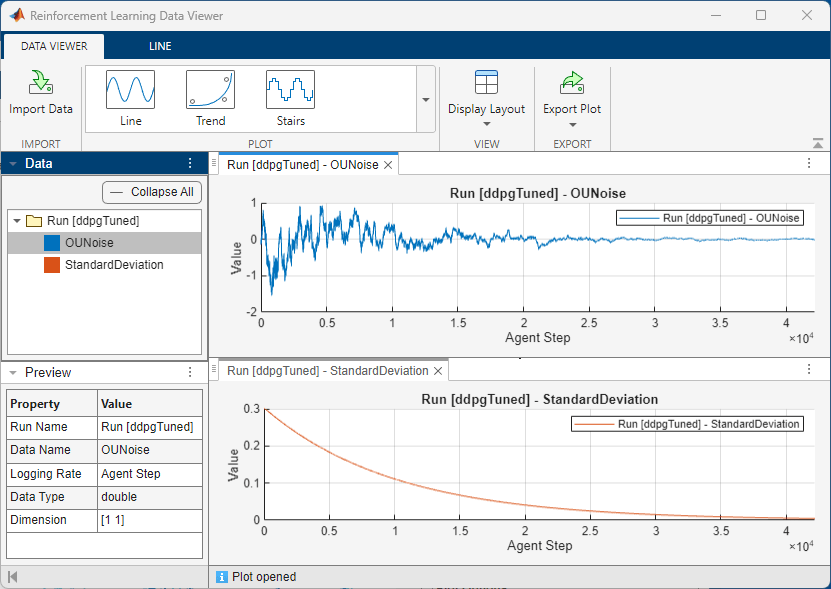This screenshot has width=831, height=589.
Task: Switch to the LINE ribbon tab
Action: (x=160, y=46)
